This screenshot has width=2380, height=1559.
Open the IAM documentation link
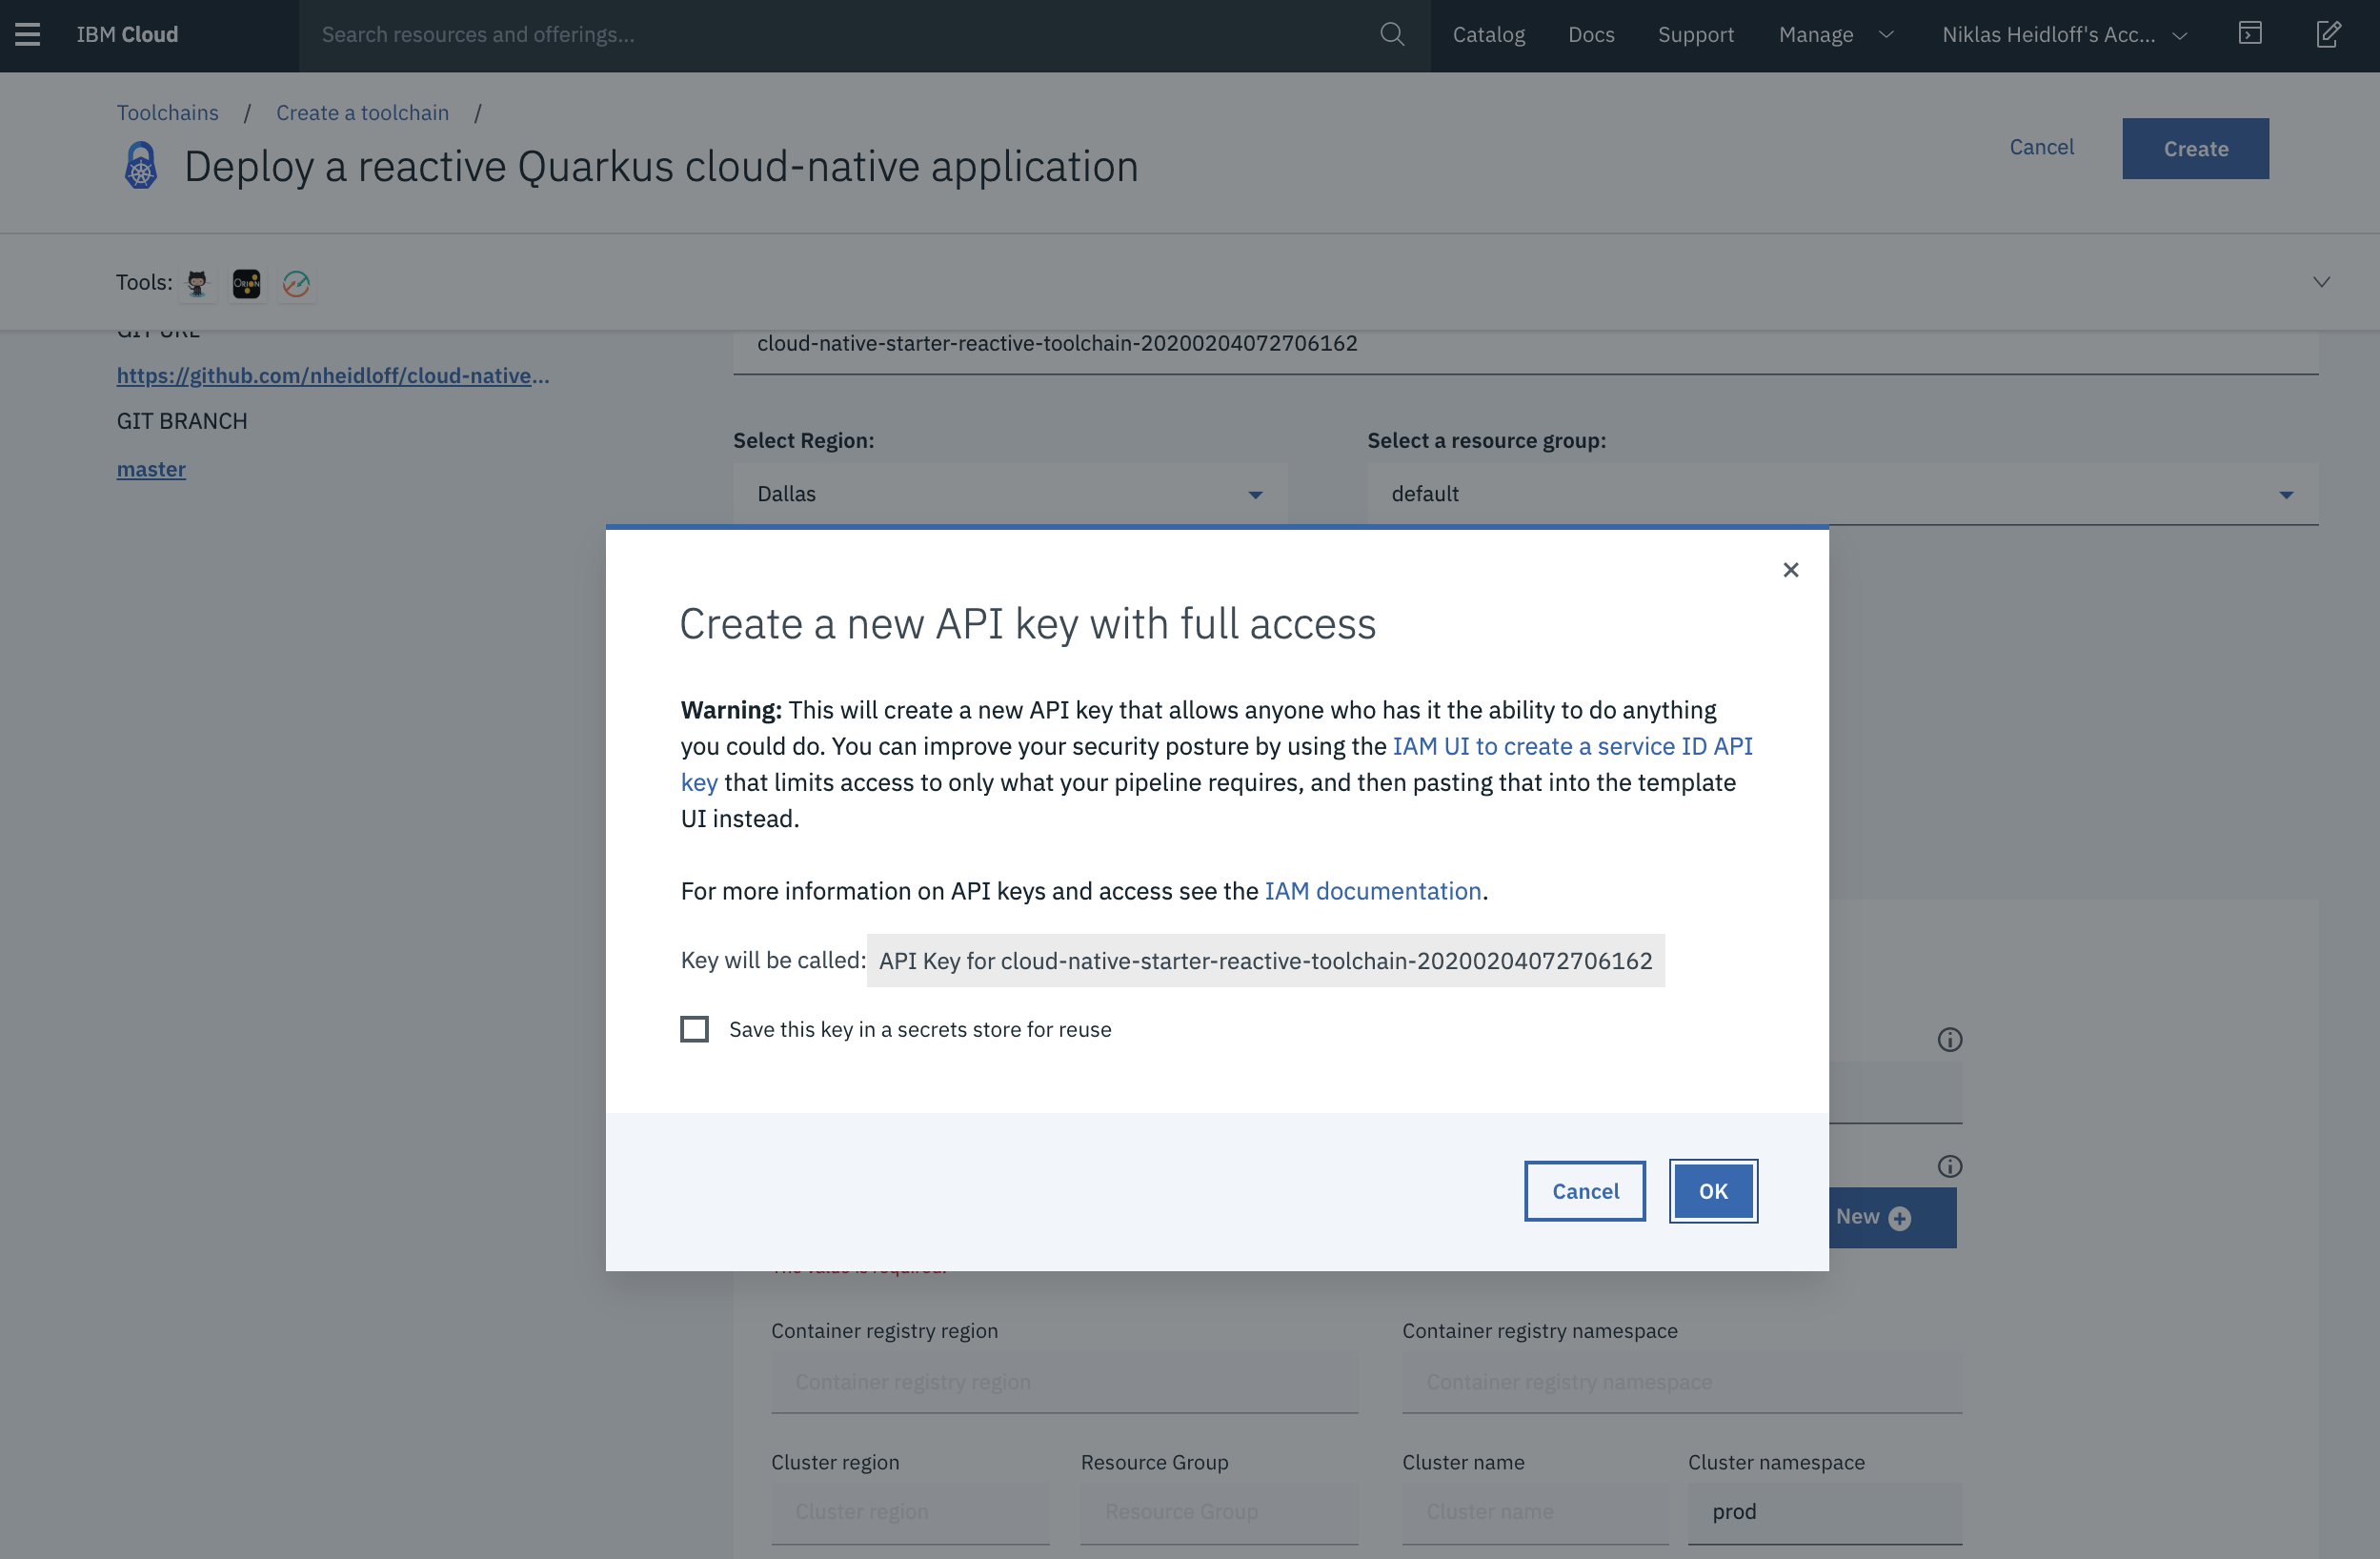pos(1372,890)
